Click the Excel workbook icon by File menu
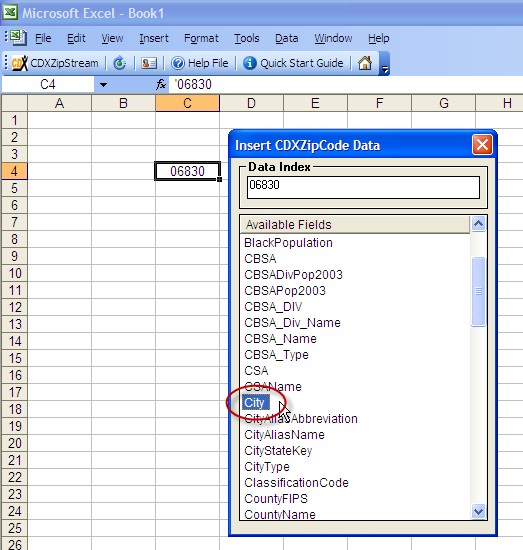This screenshot has height=550, width=523. [18, 38]
